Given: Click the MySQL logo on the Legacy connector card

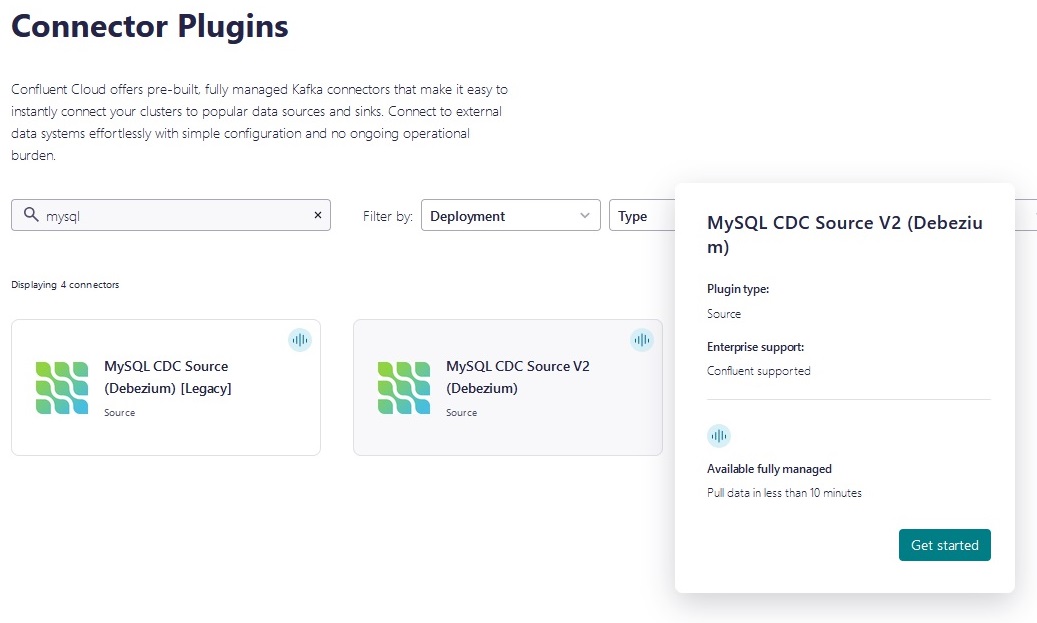Looking at the screenshot, I should pos(62,388).
